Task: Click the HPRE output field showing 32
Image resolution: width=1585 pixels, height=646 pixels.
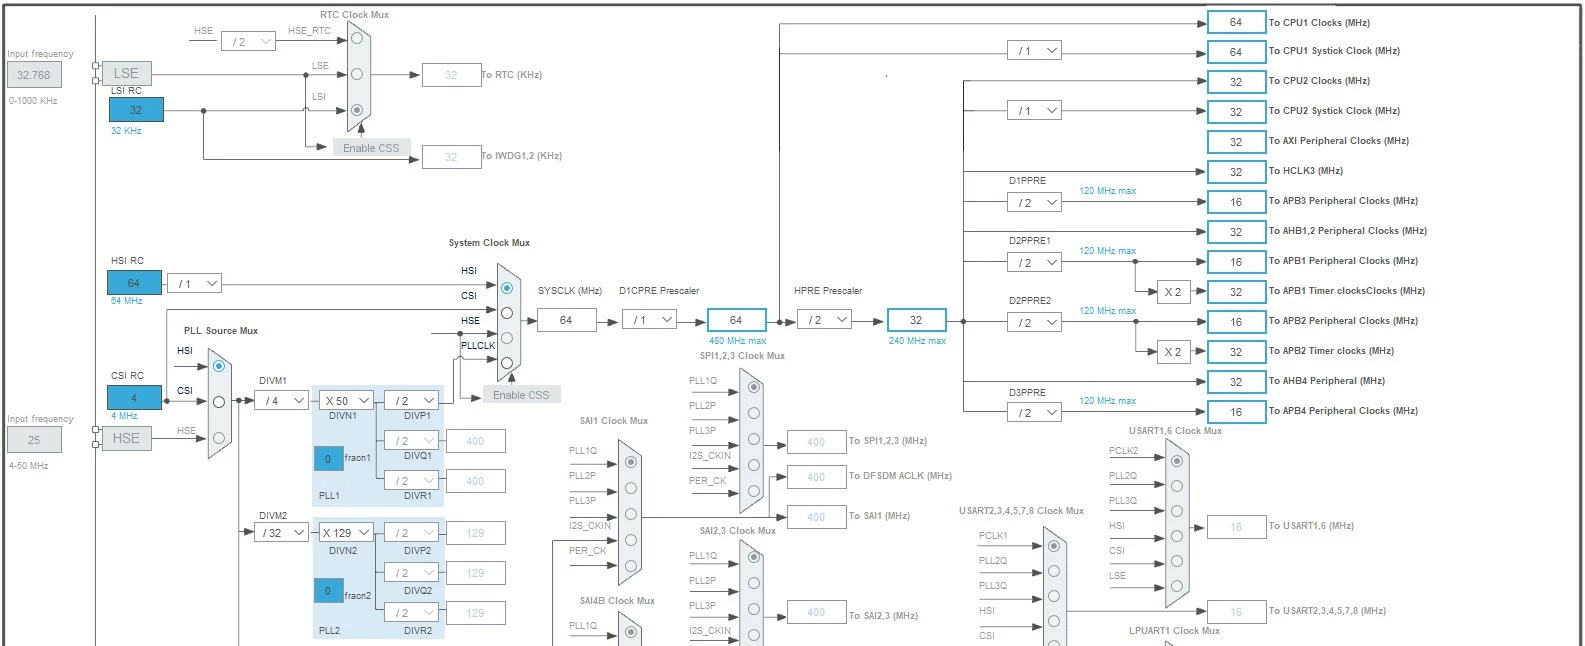Action: [916, 320]
